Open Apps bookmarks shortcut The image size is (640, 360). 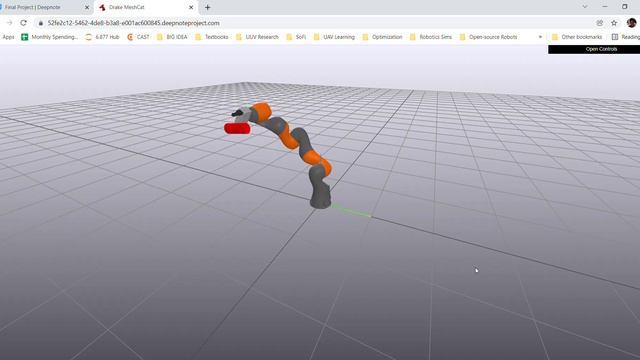8,37
